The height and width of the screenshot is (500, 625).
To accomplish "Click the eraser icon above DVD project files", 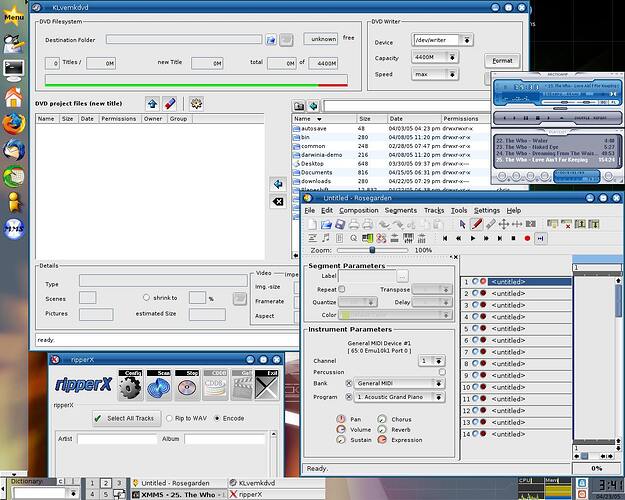I will pos(170,104).
